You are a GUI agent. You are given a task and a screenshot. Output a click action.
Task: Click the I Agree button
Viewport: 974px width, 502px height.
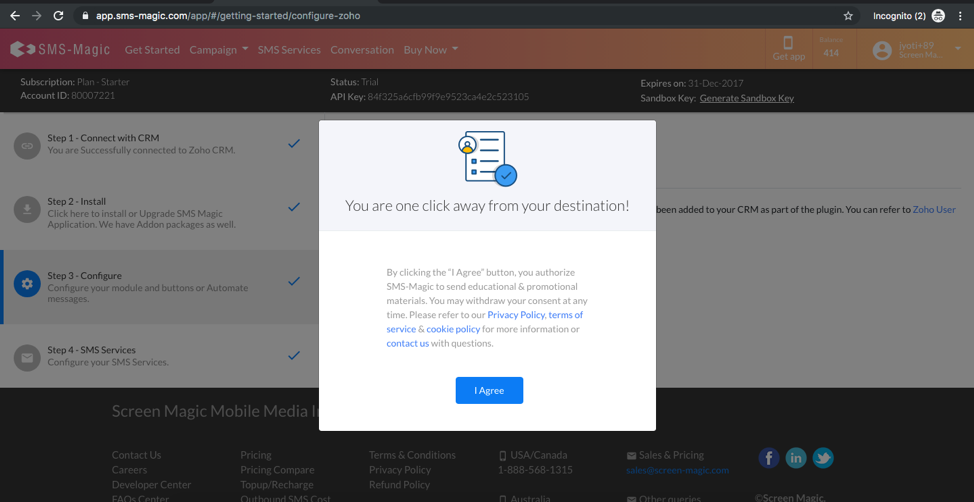click(489, 391)
